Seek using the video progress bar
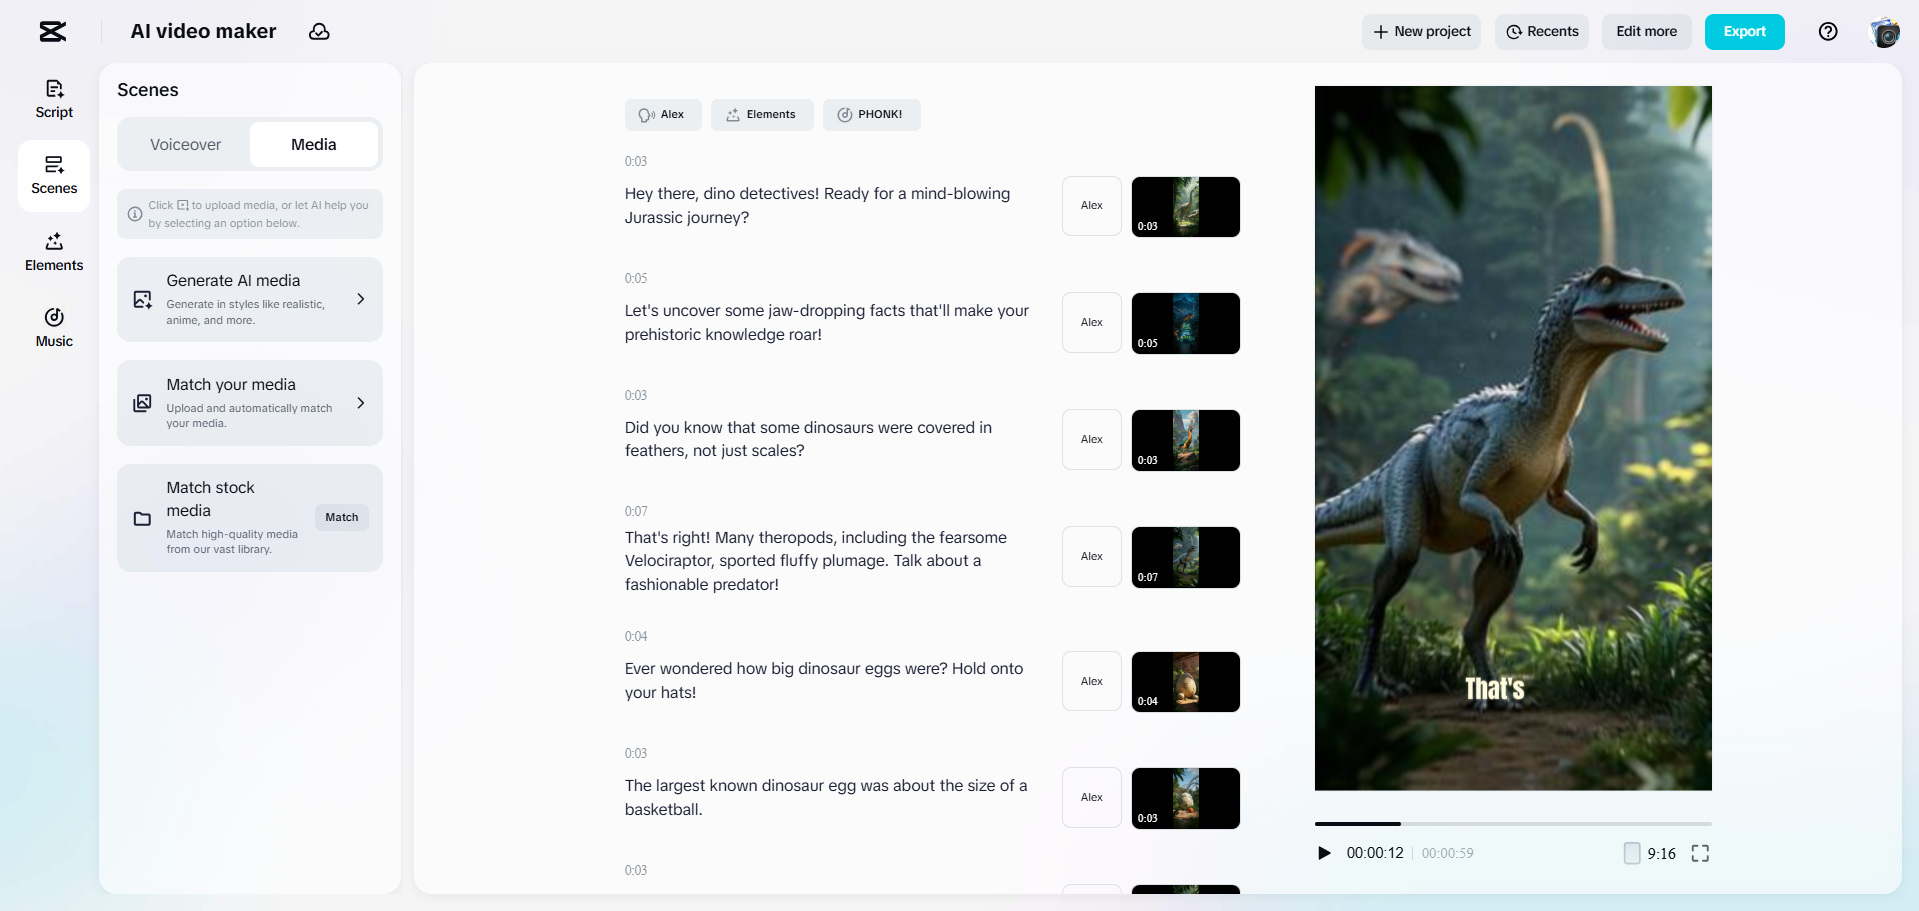Screen dimensions: 1919x911 pos(1513,824)
